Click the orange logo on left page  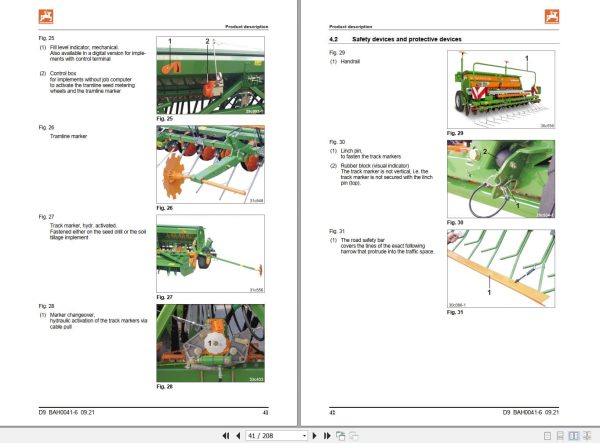click(46, 17)
